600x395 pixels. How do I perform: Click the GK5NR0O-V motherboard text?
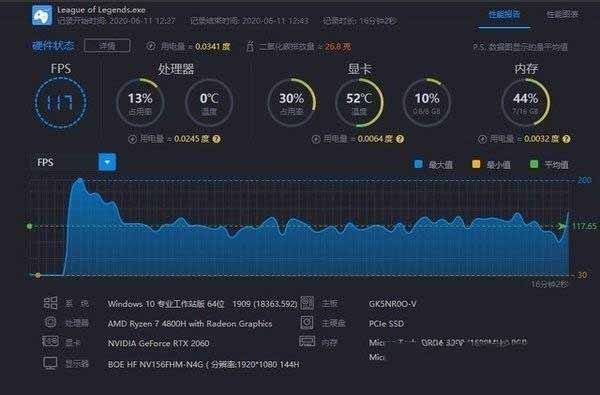393,304
